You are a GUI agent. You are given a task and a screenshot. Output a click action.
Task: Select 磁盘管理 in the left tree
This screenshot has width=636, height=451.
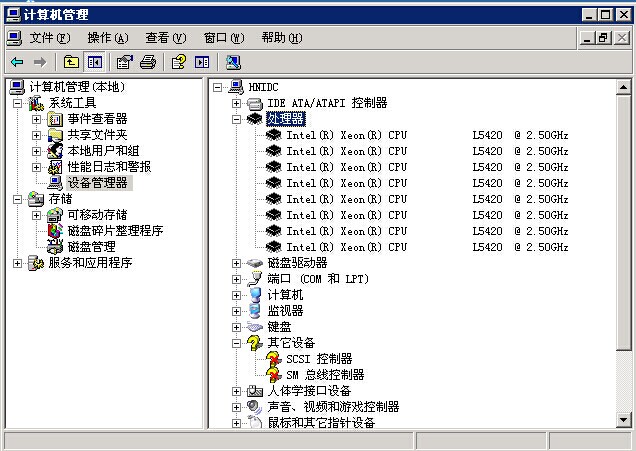click(x=91, y=247)
